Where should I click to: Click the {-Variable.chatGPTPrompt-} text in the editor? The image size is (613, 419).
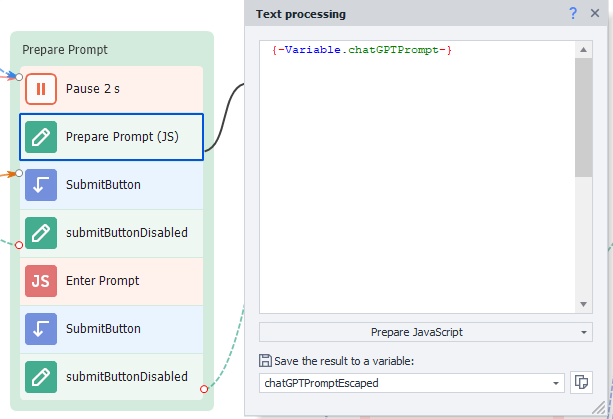[362, 50]
